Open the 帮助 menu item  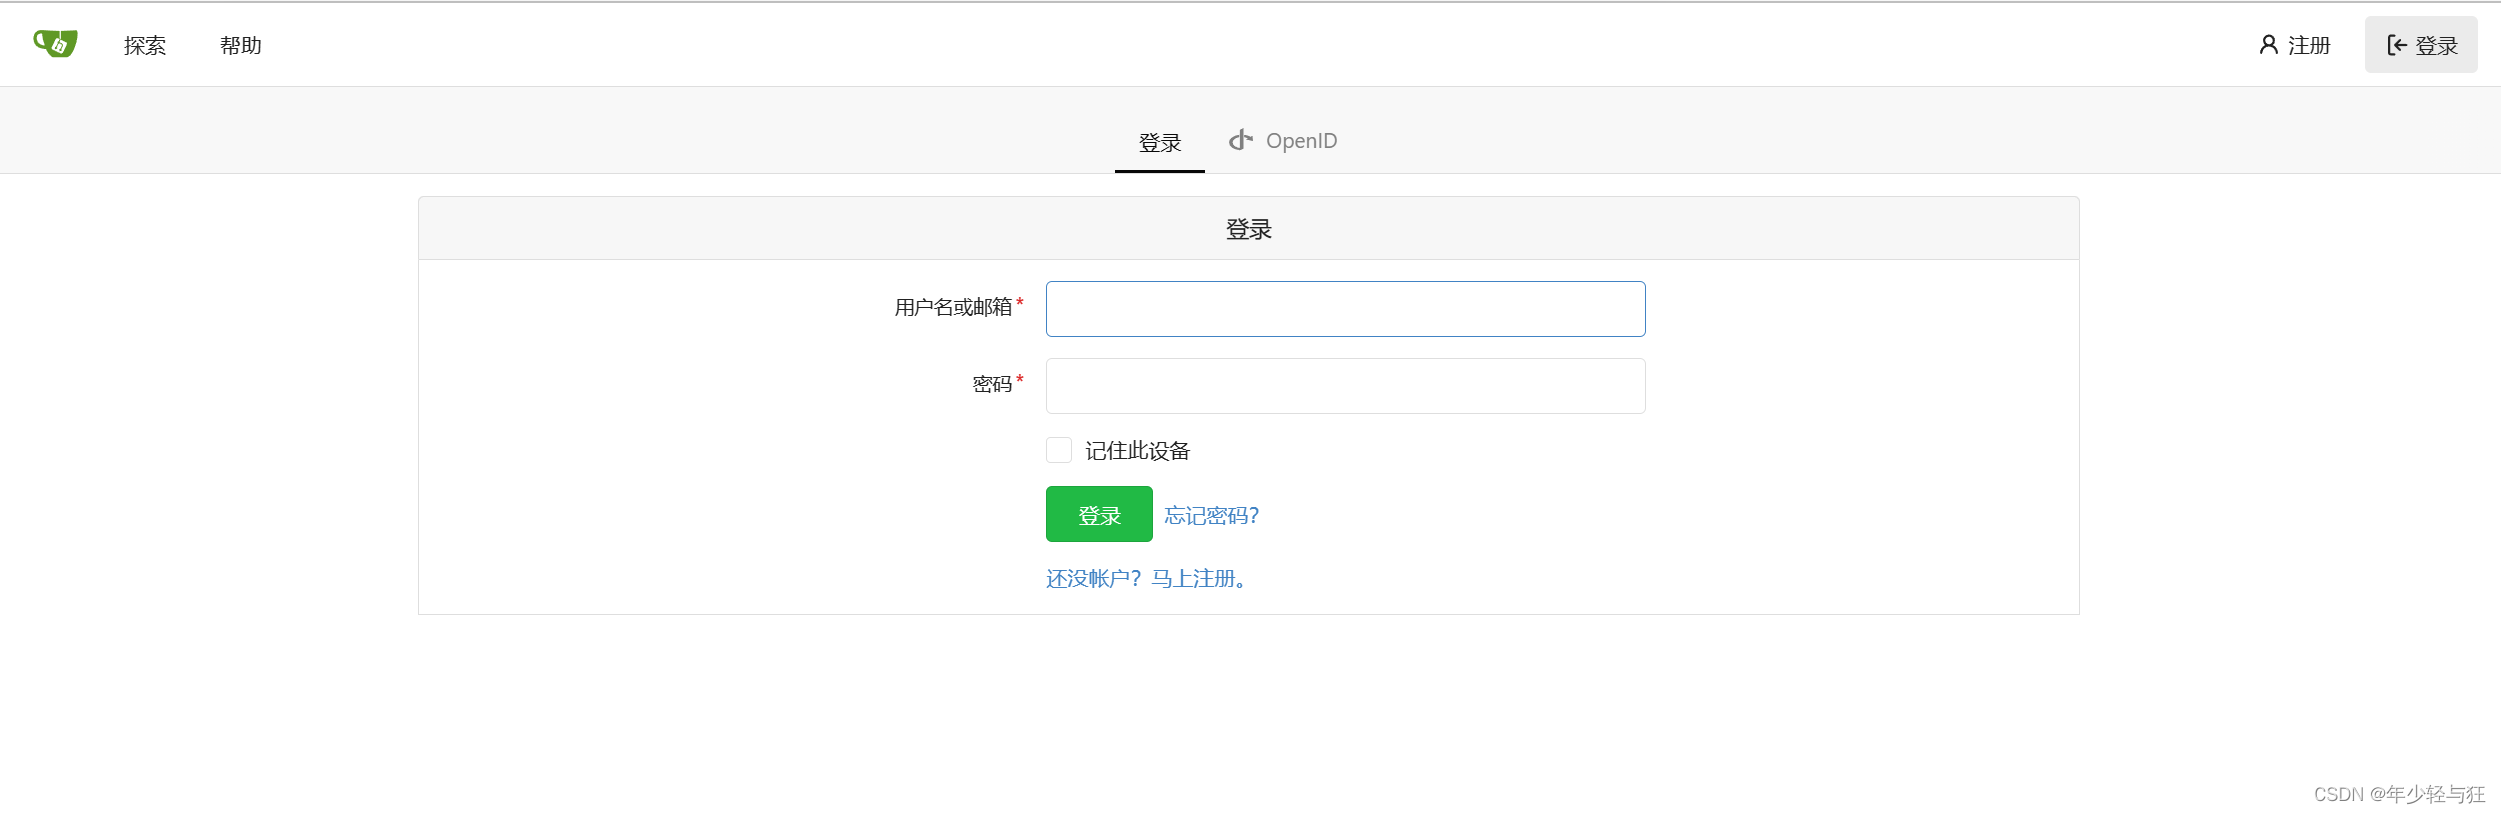241,45
